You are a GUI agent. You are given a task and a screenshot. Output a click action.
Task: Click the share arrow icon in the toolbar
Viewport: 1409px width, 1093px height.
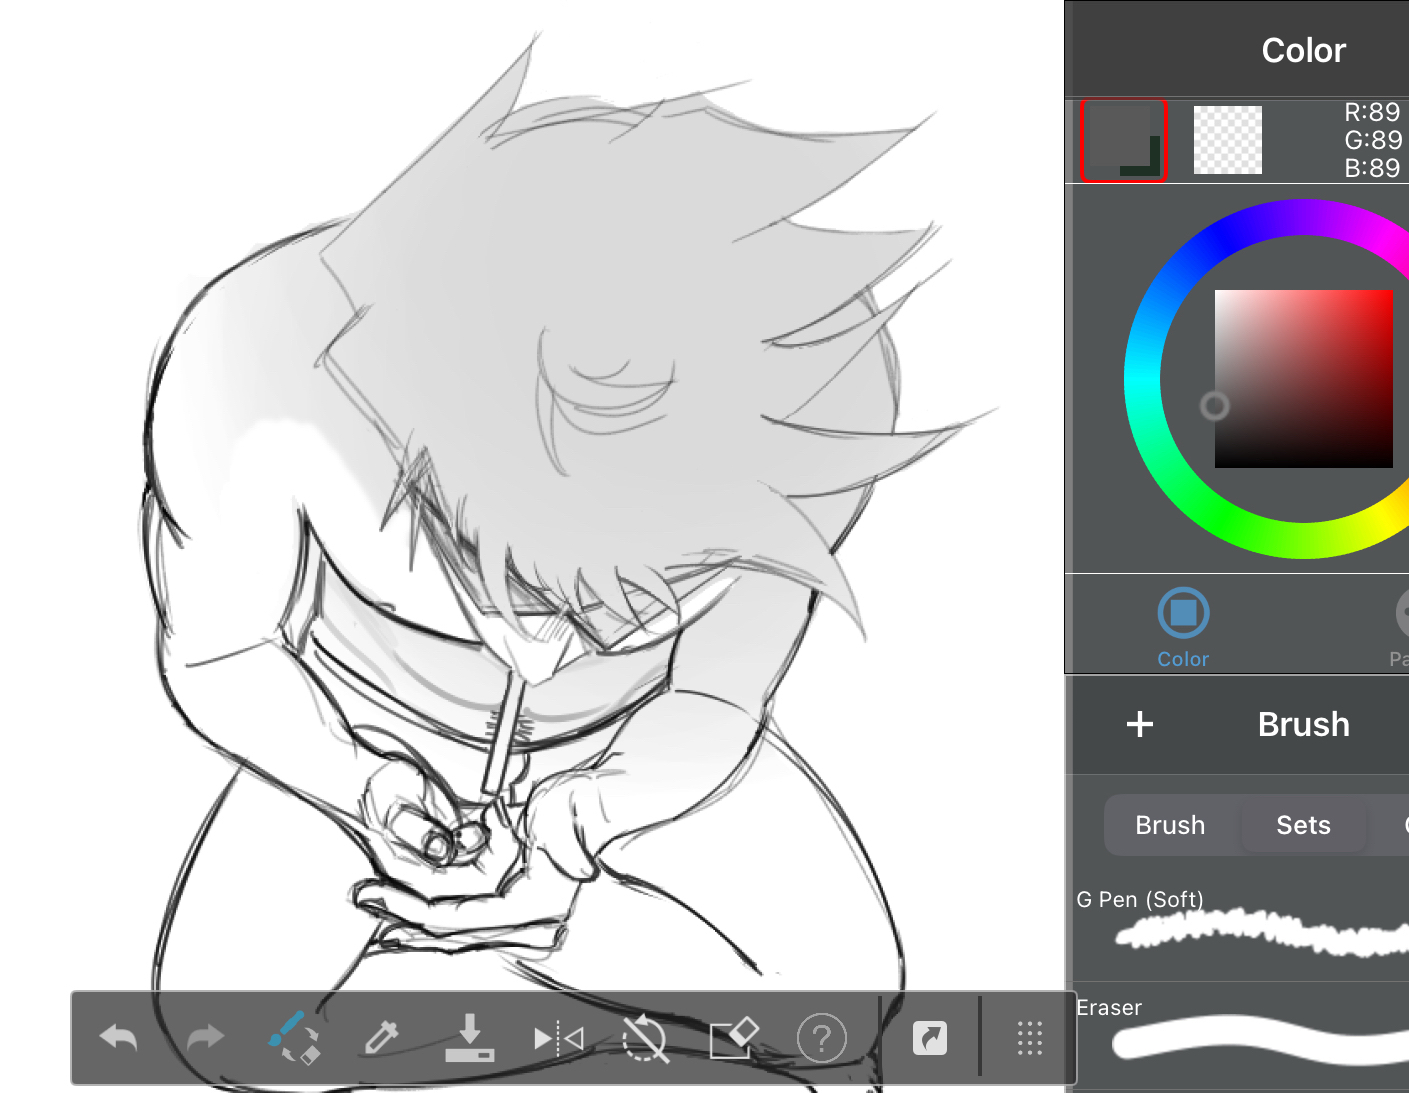pyautogui.click(x=930, y=1039)
